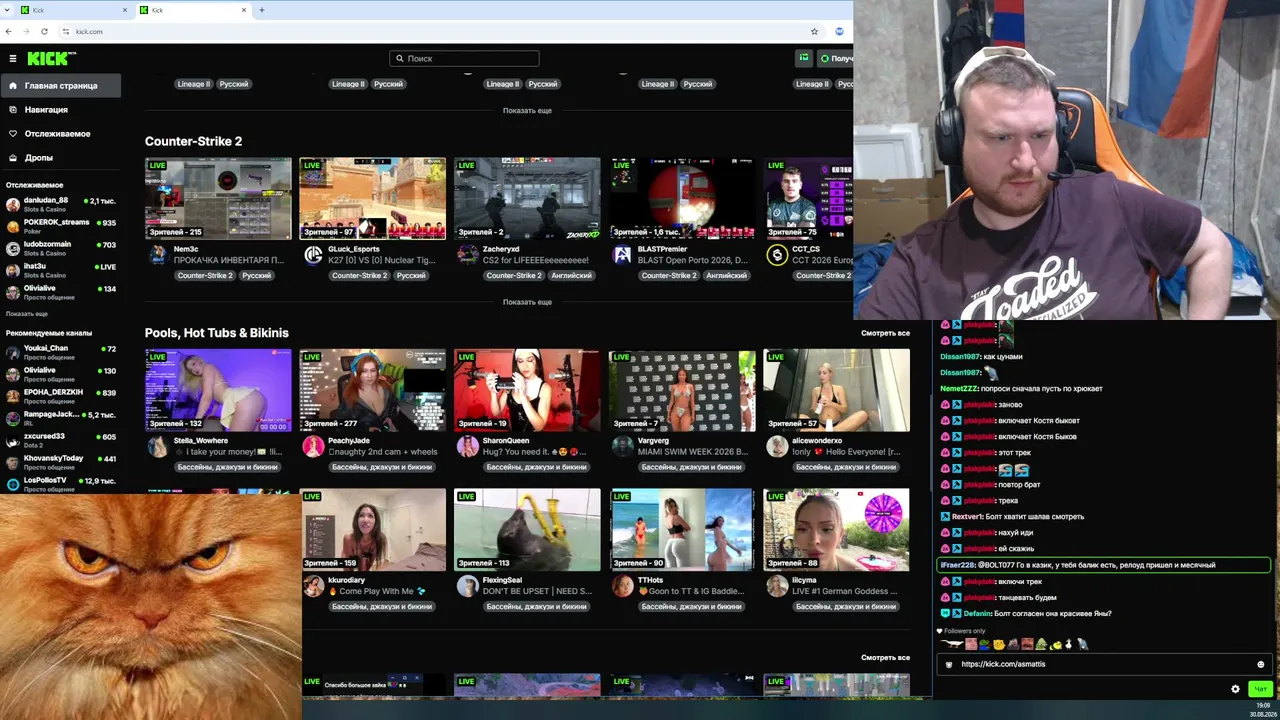Image resolution: width=1280 pixels, height=720 pixels.
Task: Click BLASTPremier channel avatar
Action: tap(622, 255)
